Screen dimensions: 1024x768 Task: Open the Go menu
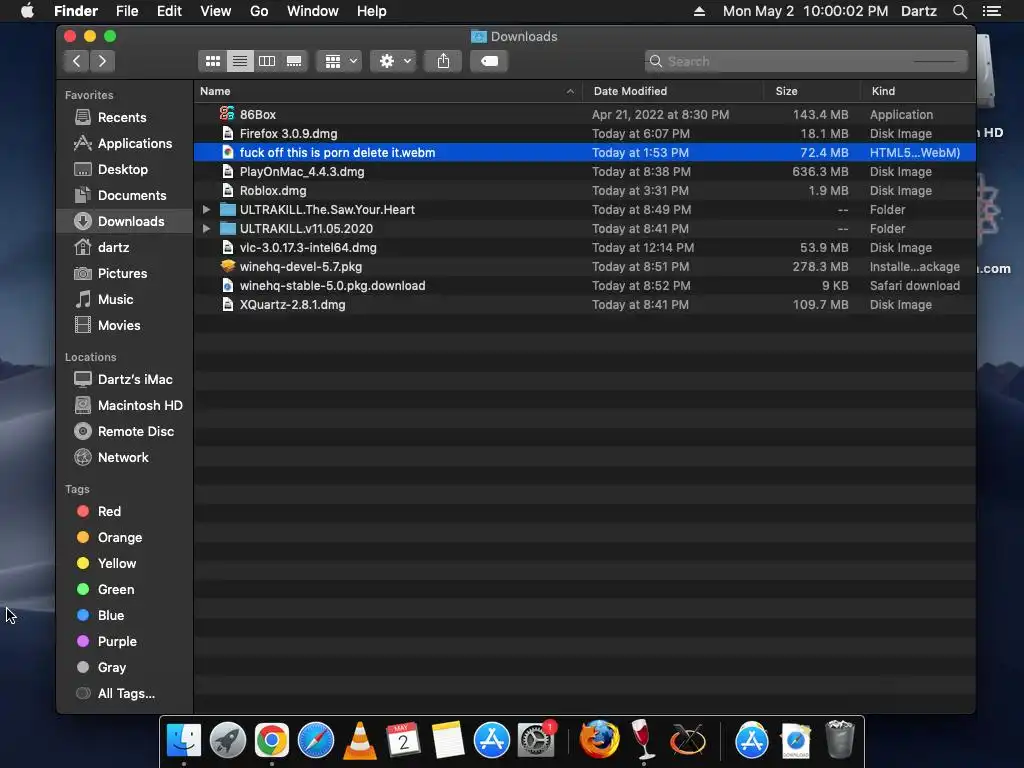point(259,11)
